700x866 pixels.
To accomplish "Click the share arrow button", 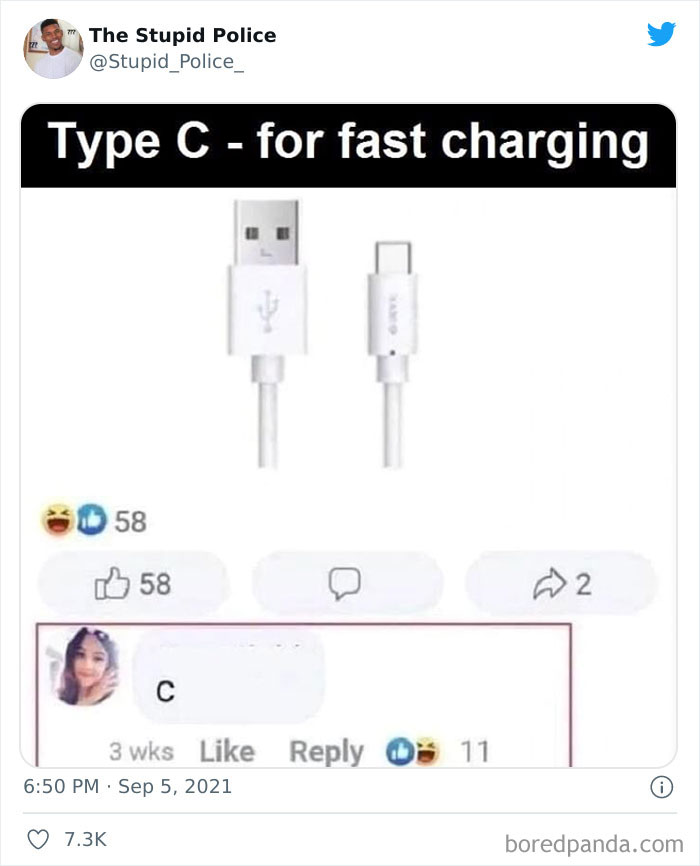I will (x=561, y=583).
